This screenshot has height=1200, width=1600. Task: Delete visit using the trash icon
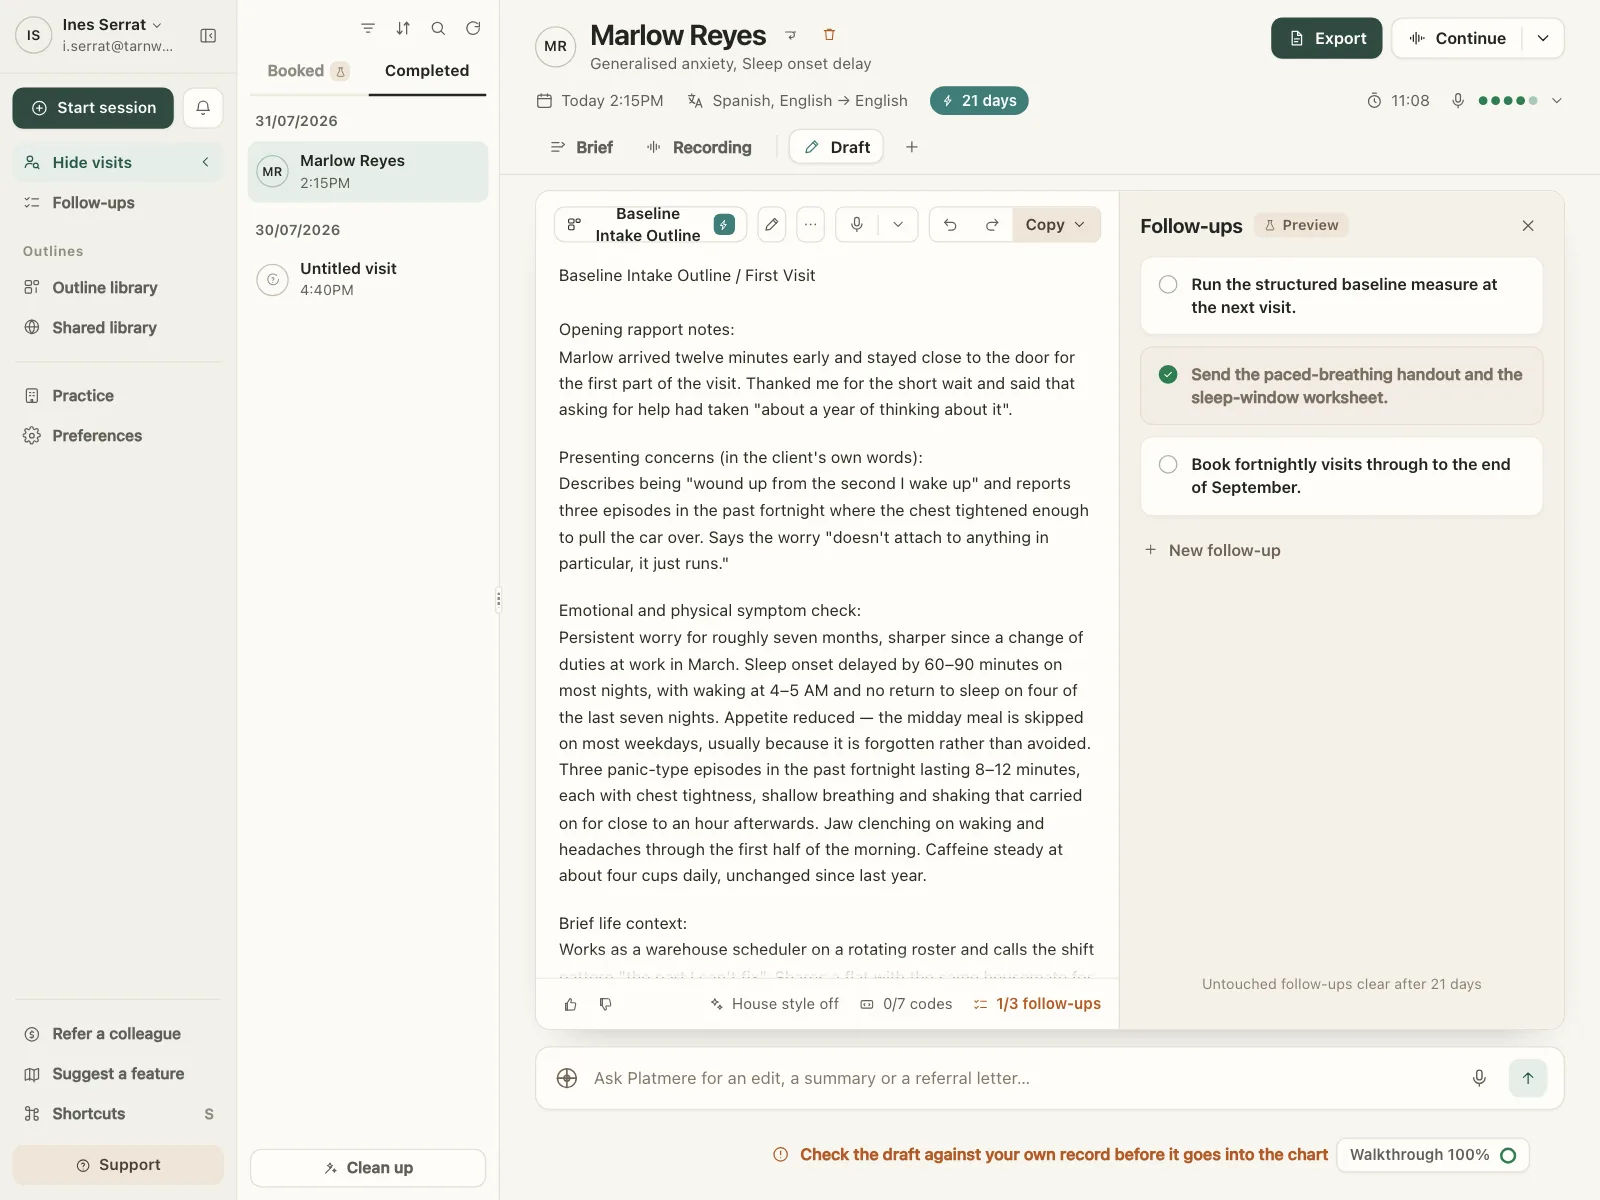pos(829,35)
